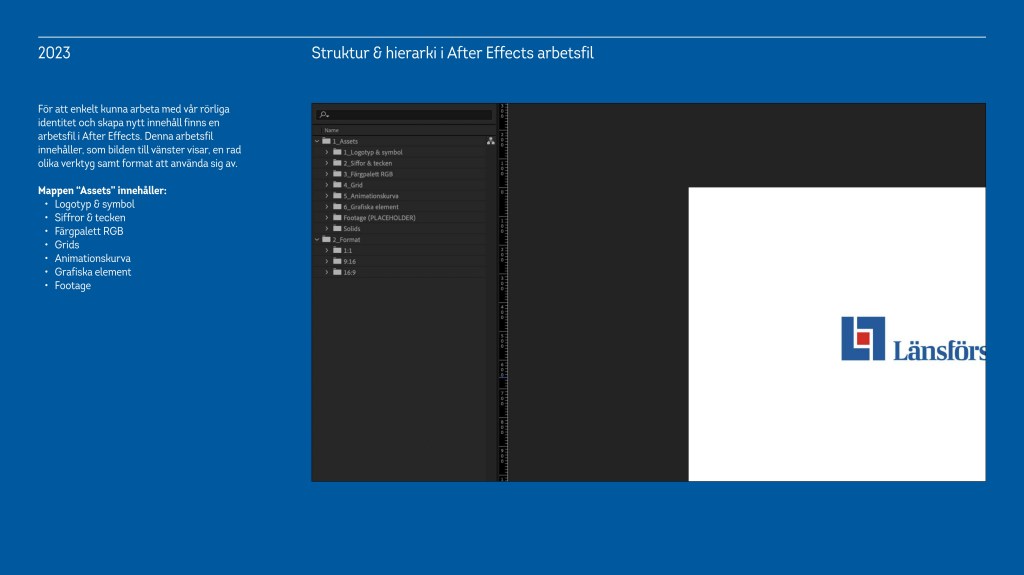Click the 1_Logotyp & symbol folder icon

337,152
